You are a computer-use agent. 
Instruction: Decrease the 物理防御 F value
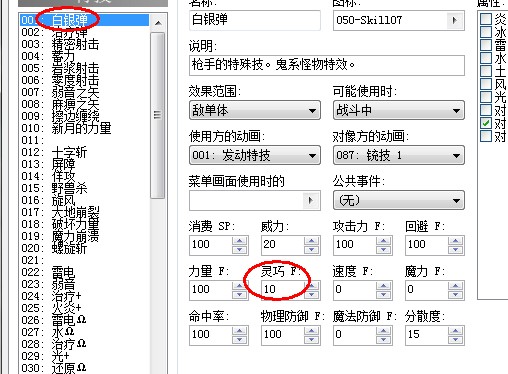point(312,340)
